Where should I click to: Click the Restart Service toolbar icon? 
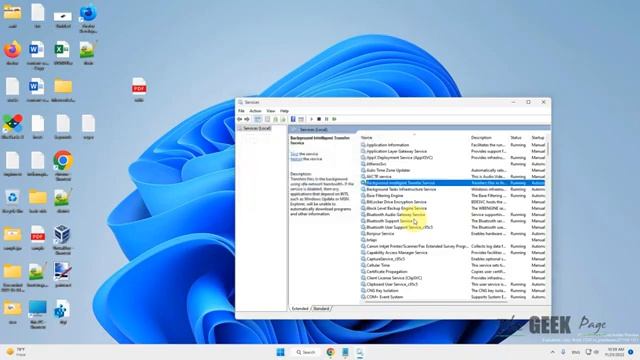334,119
